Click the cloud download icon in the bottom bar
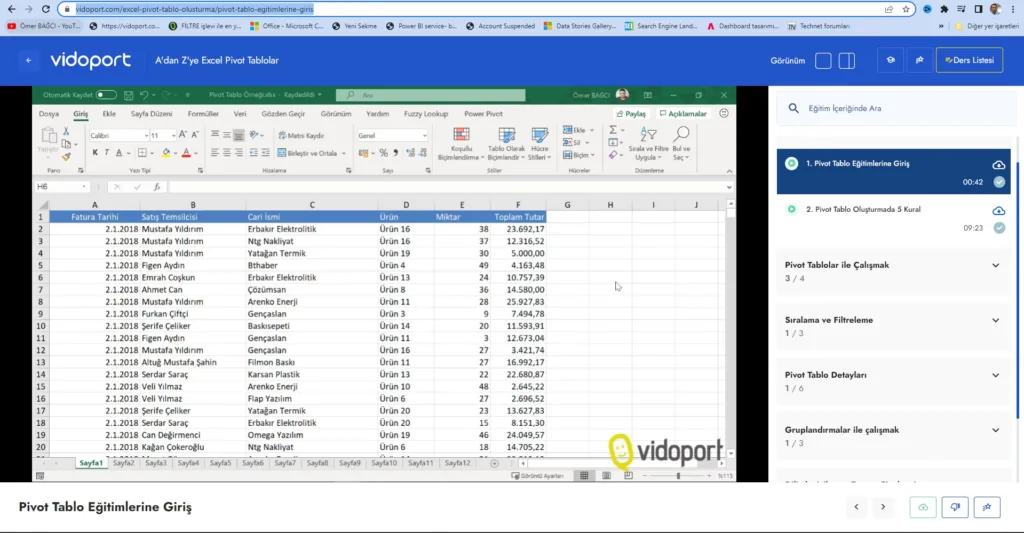1024x533 pixels. point(923,507)
